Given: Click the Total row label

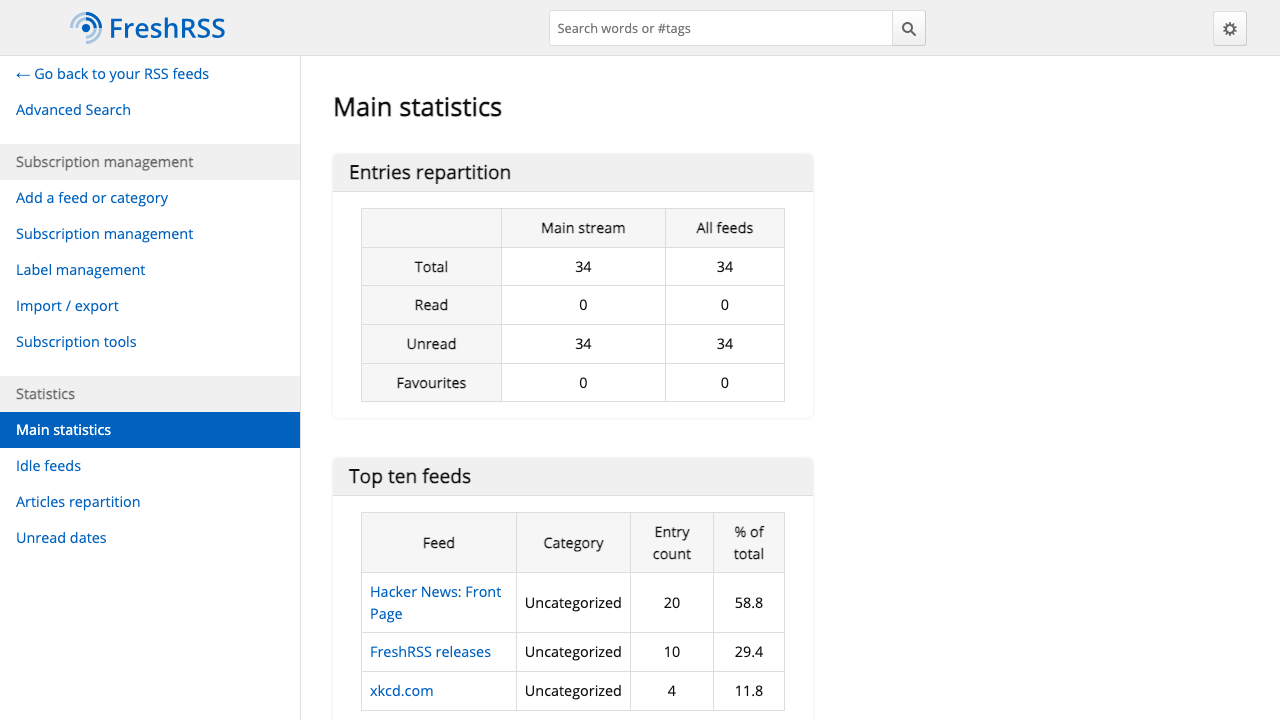Looking at the screenshot, I should [x=431, y=267].
